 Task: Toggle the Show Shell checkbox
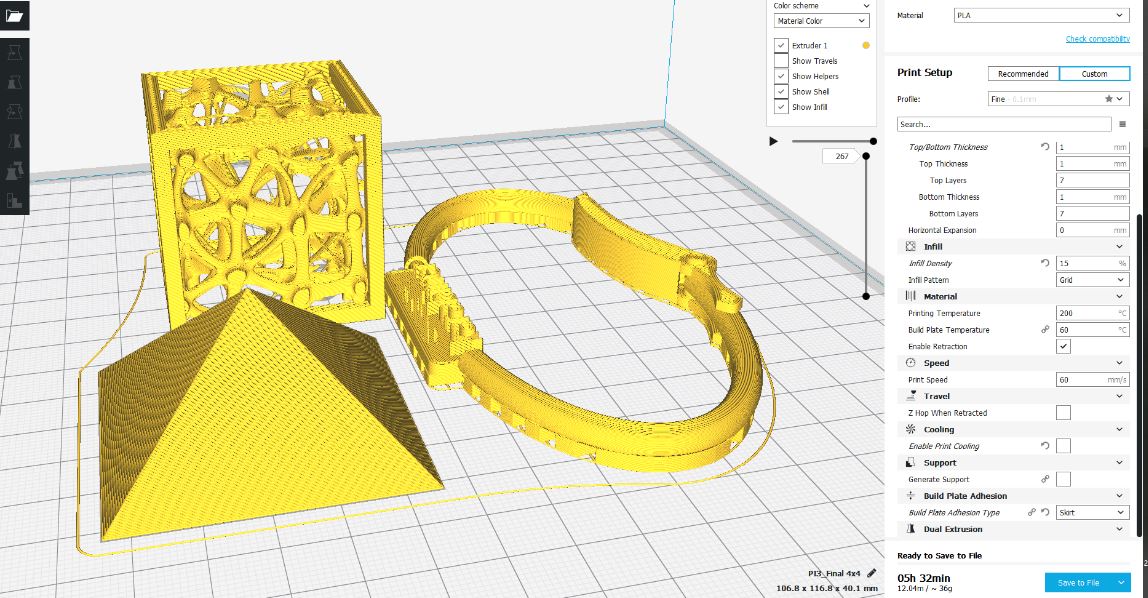[x=781, y=91]
